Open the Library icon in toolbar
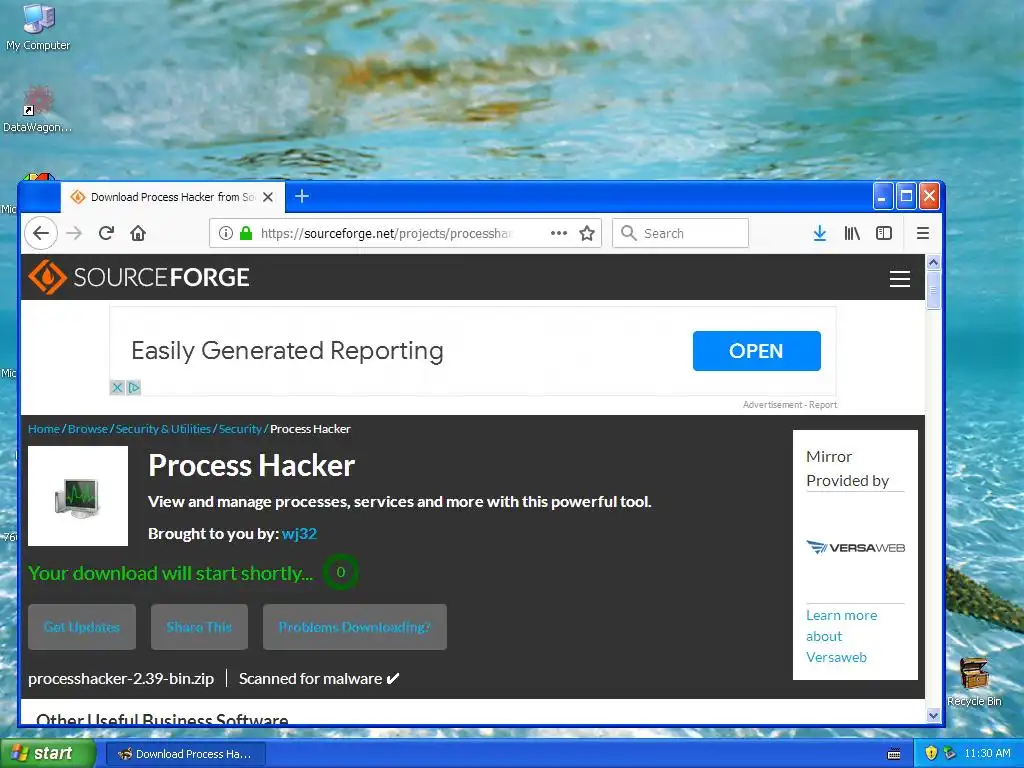This screenshot has height=768, width=1024. [852, 233]
